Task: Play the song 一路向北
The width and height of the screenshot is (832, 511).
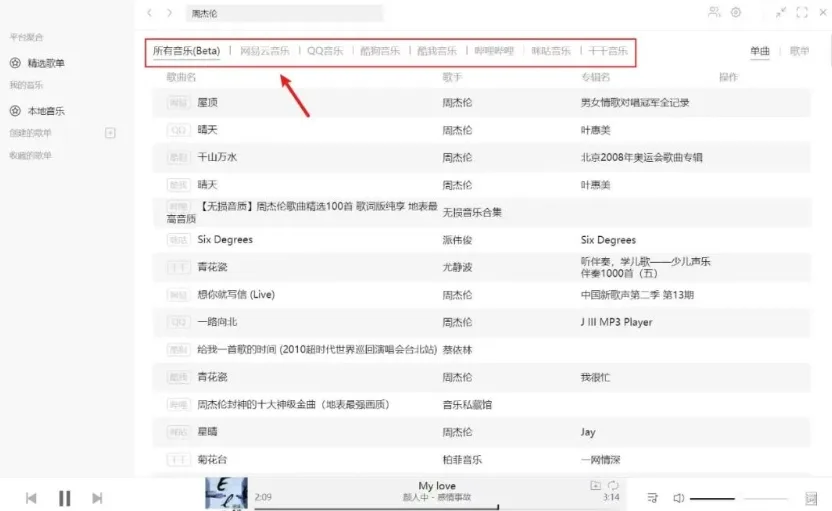Action: (217, 322)
